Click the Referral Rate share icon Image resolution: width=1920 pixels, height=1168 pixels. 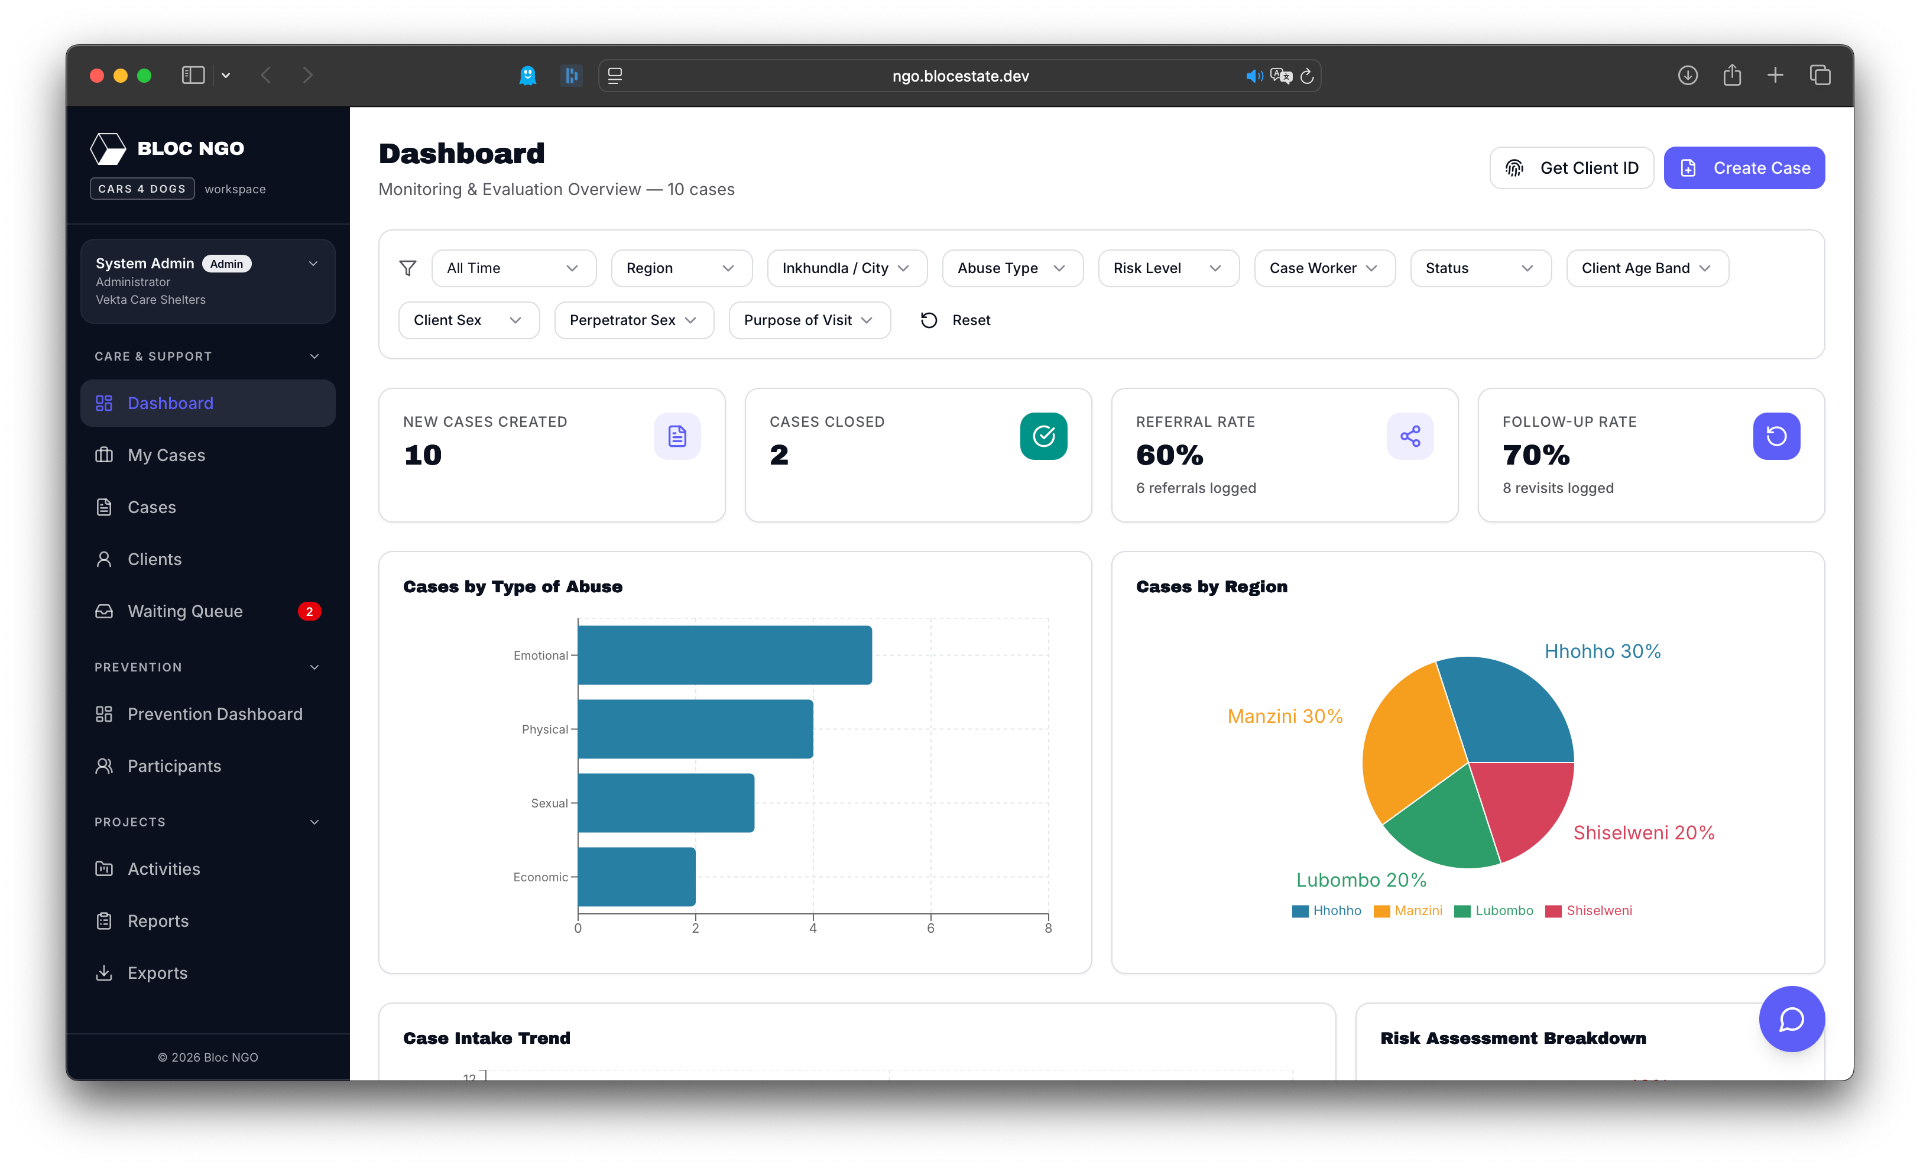point(1410,436)
